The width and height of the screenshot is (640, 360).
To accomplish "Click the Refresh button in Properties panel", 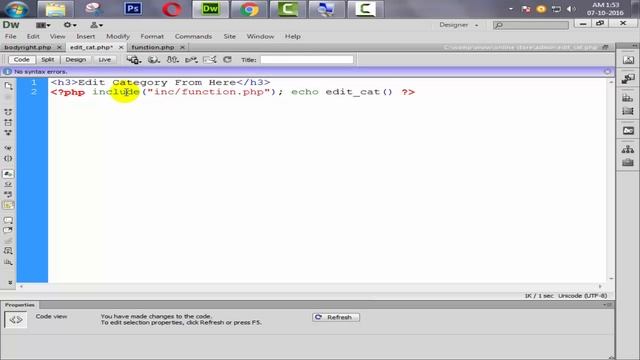I will (x=336, y=317).
